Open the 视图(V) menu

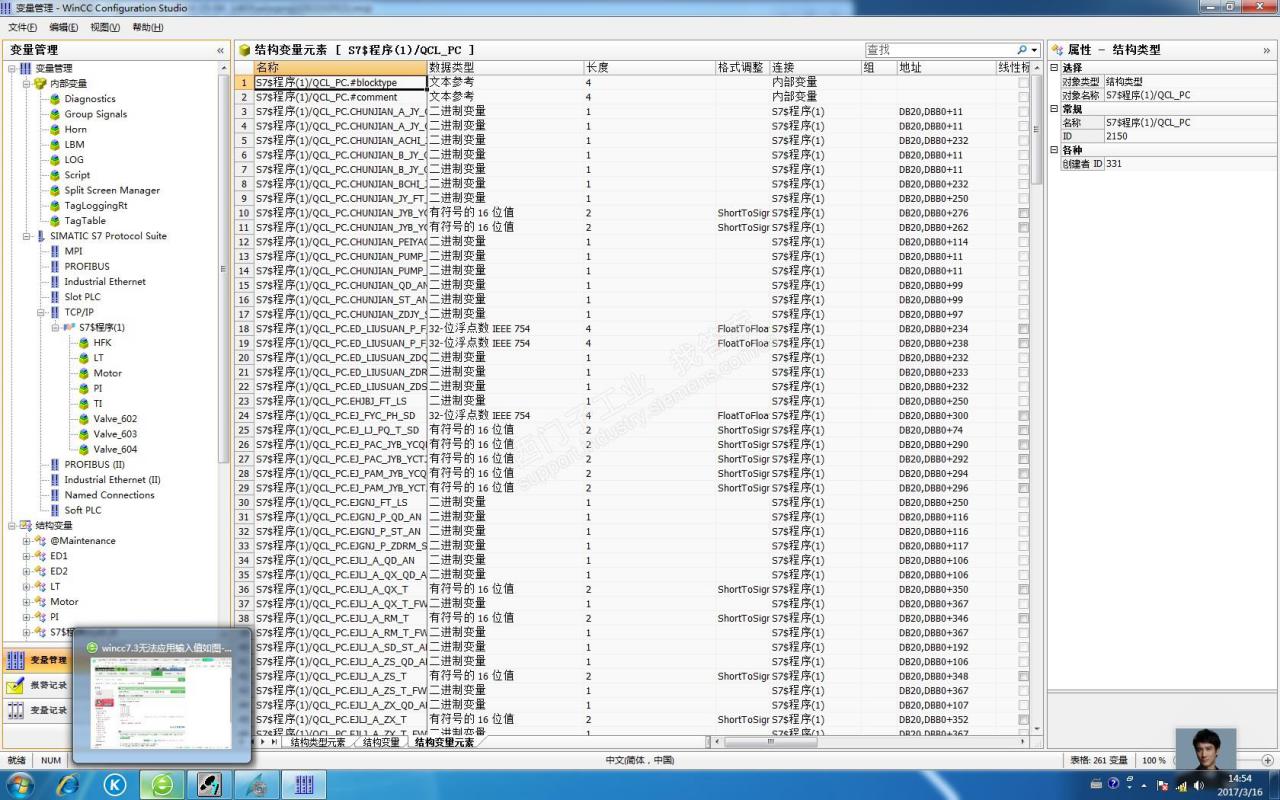(105, 27)
